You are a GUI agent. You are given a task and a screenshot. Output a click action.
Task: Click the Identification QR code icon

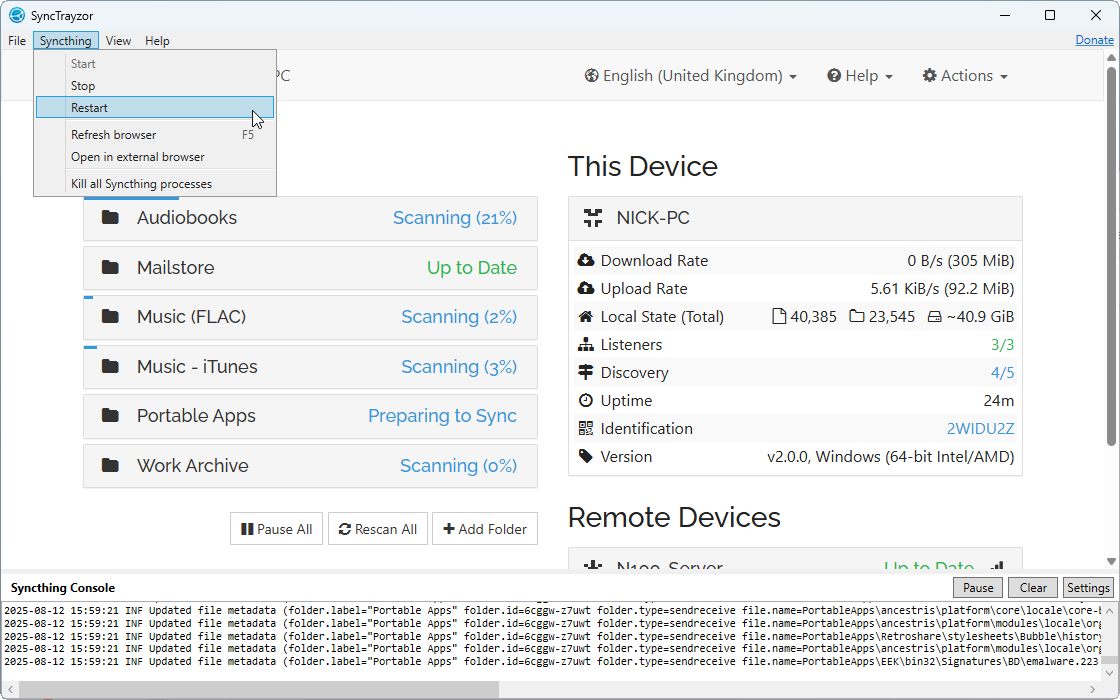[586, 428]
